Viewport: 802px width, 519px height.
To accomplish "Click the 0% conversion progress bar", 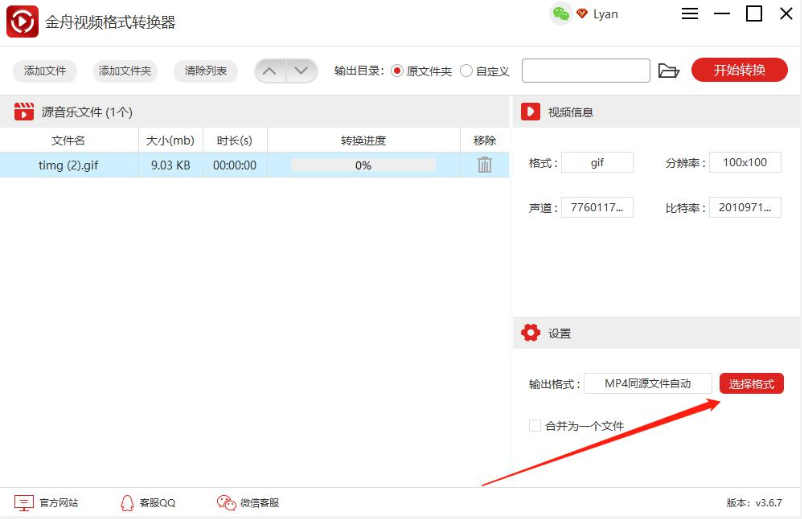I will tap(363, 165).
